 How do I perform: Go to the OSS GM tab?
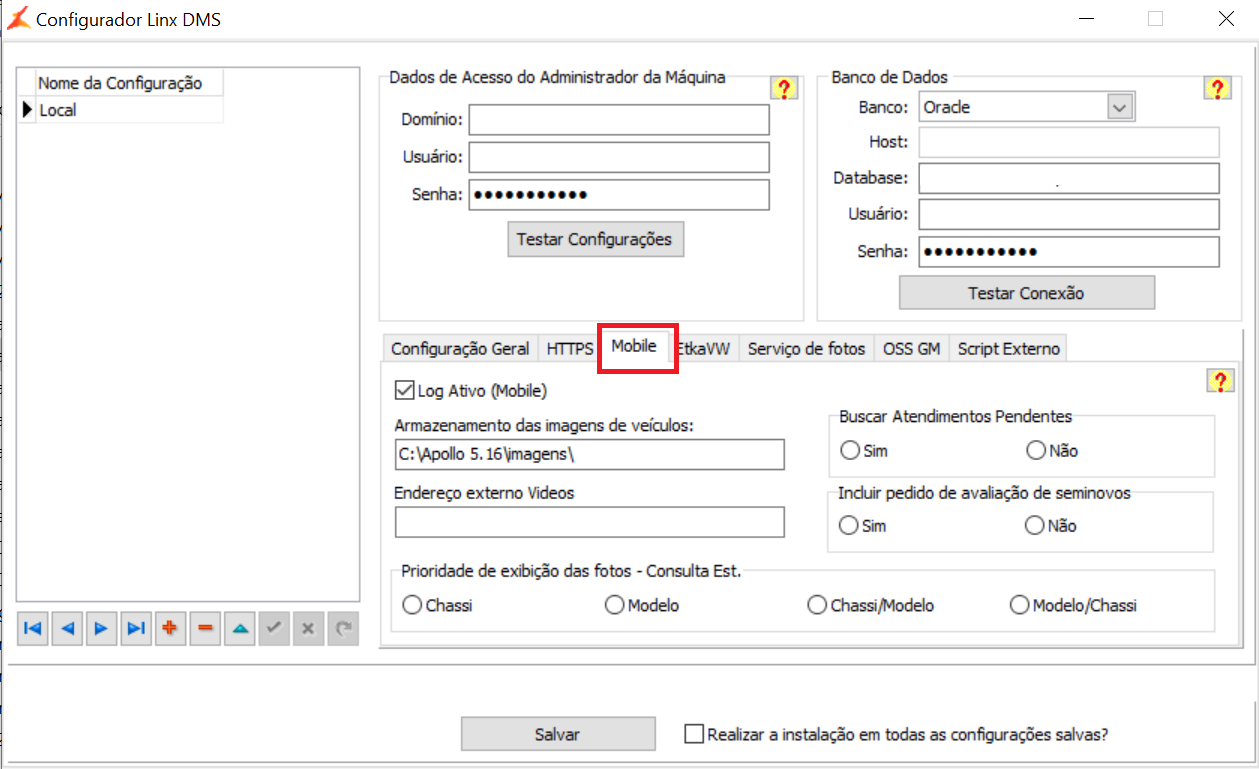click(911, 349)
